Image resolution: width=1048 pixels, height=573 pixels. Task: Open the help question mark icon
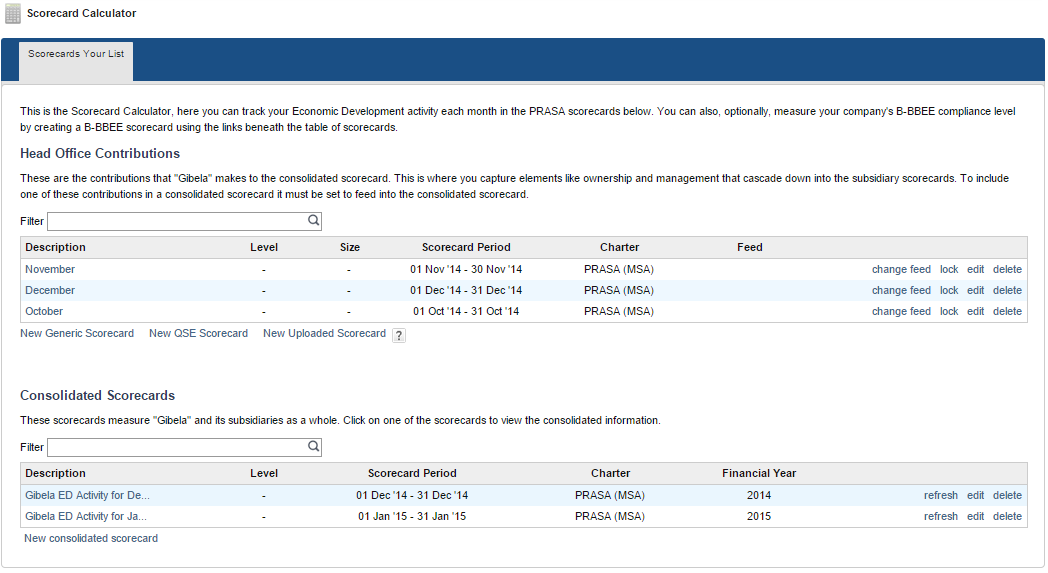pos(398,336)
